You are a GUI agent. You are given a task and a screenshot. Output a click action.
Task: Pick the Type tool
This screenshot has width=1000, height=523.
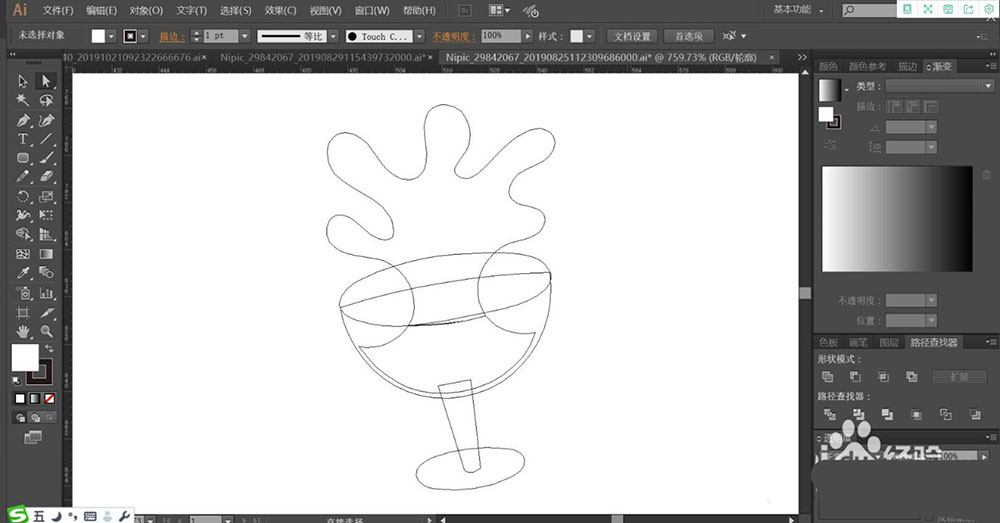tap(23, 138)
